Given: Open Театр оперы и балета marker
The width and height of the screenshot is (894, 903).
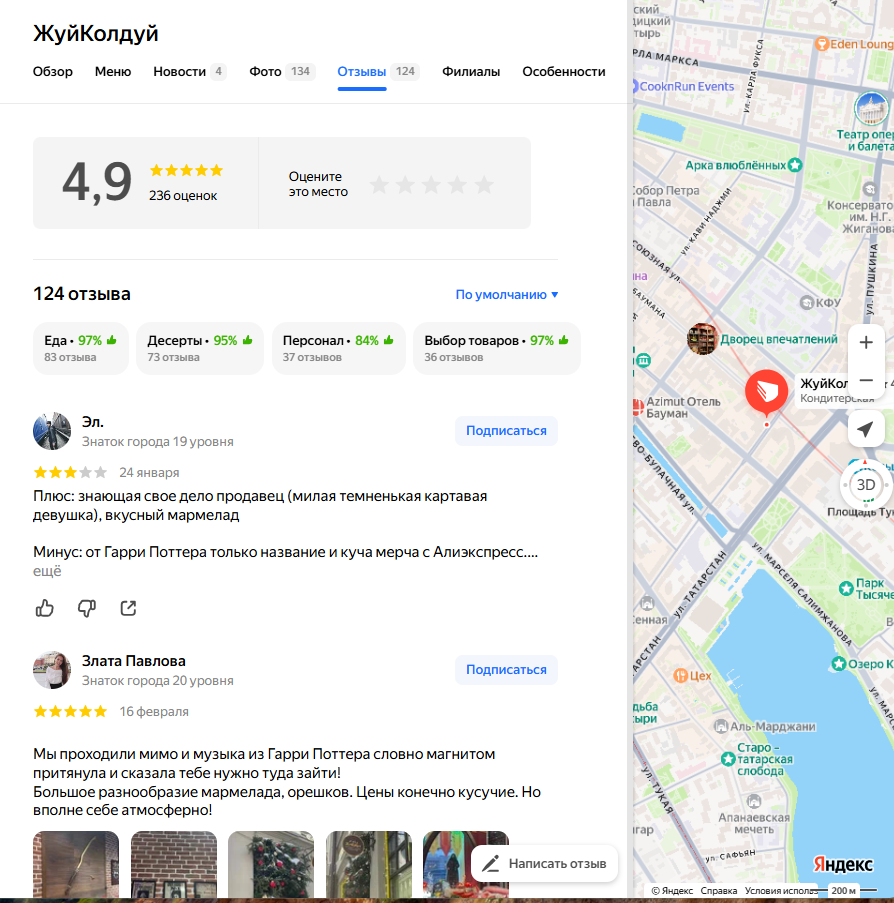Looking at the screenshot, I should pos(871,108).
